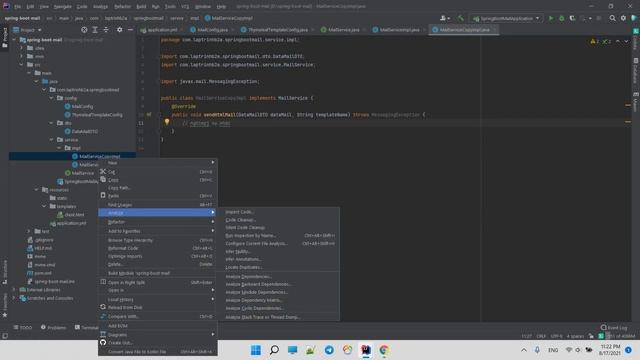Open the SpringBootMailApplication run configuration dropdown
The image size is (640, 360).
point(506,18)
